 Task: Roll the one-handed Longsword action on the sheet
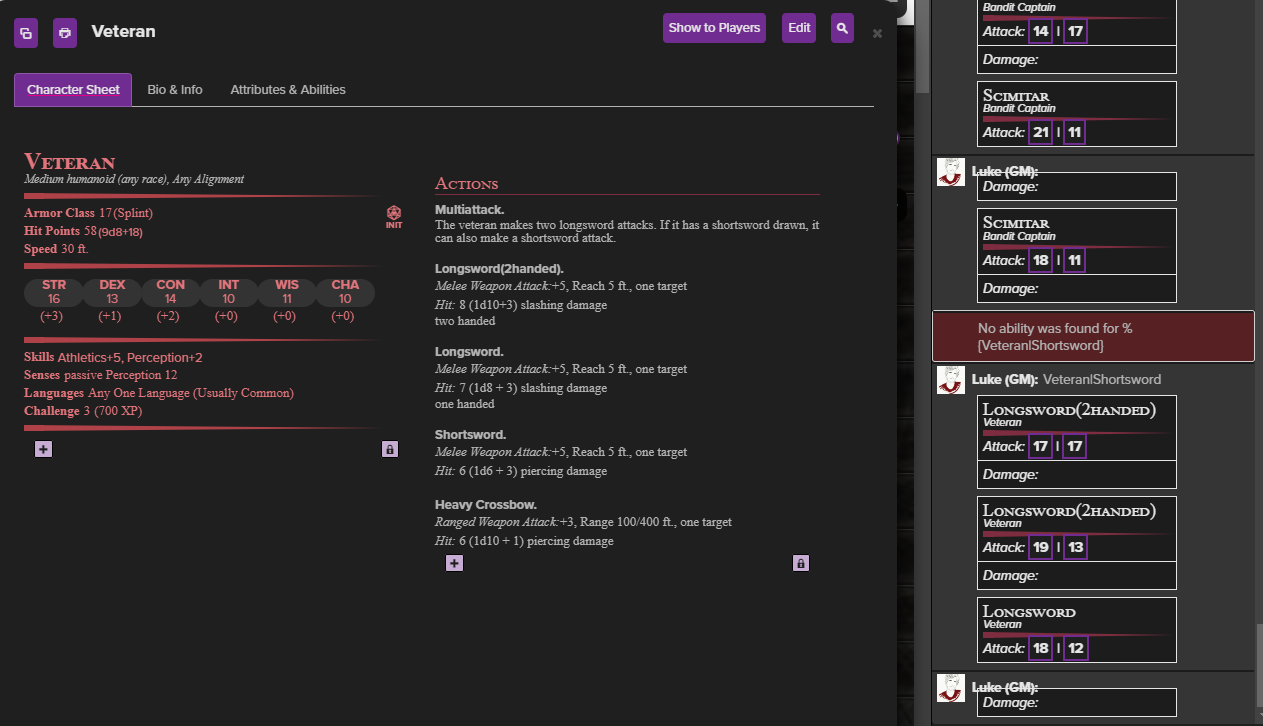tap(469, 352)
